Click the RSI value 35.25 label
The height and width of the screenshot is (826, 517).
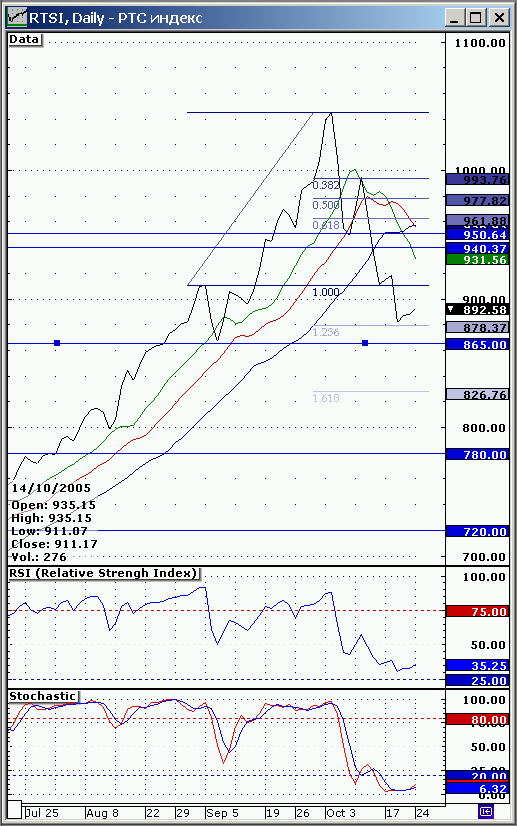[477, 665]
